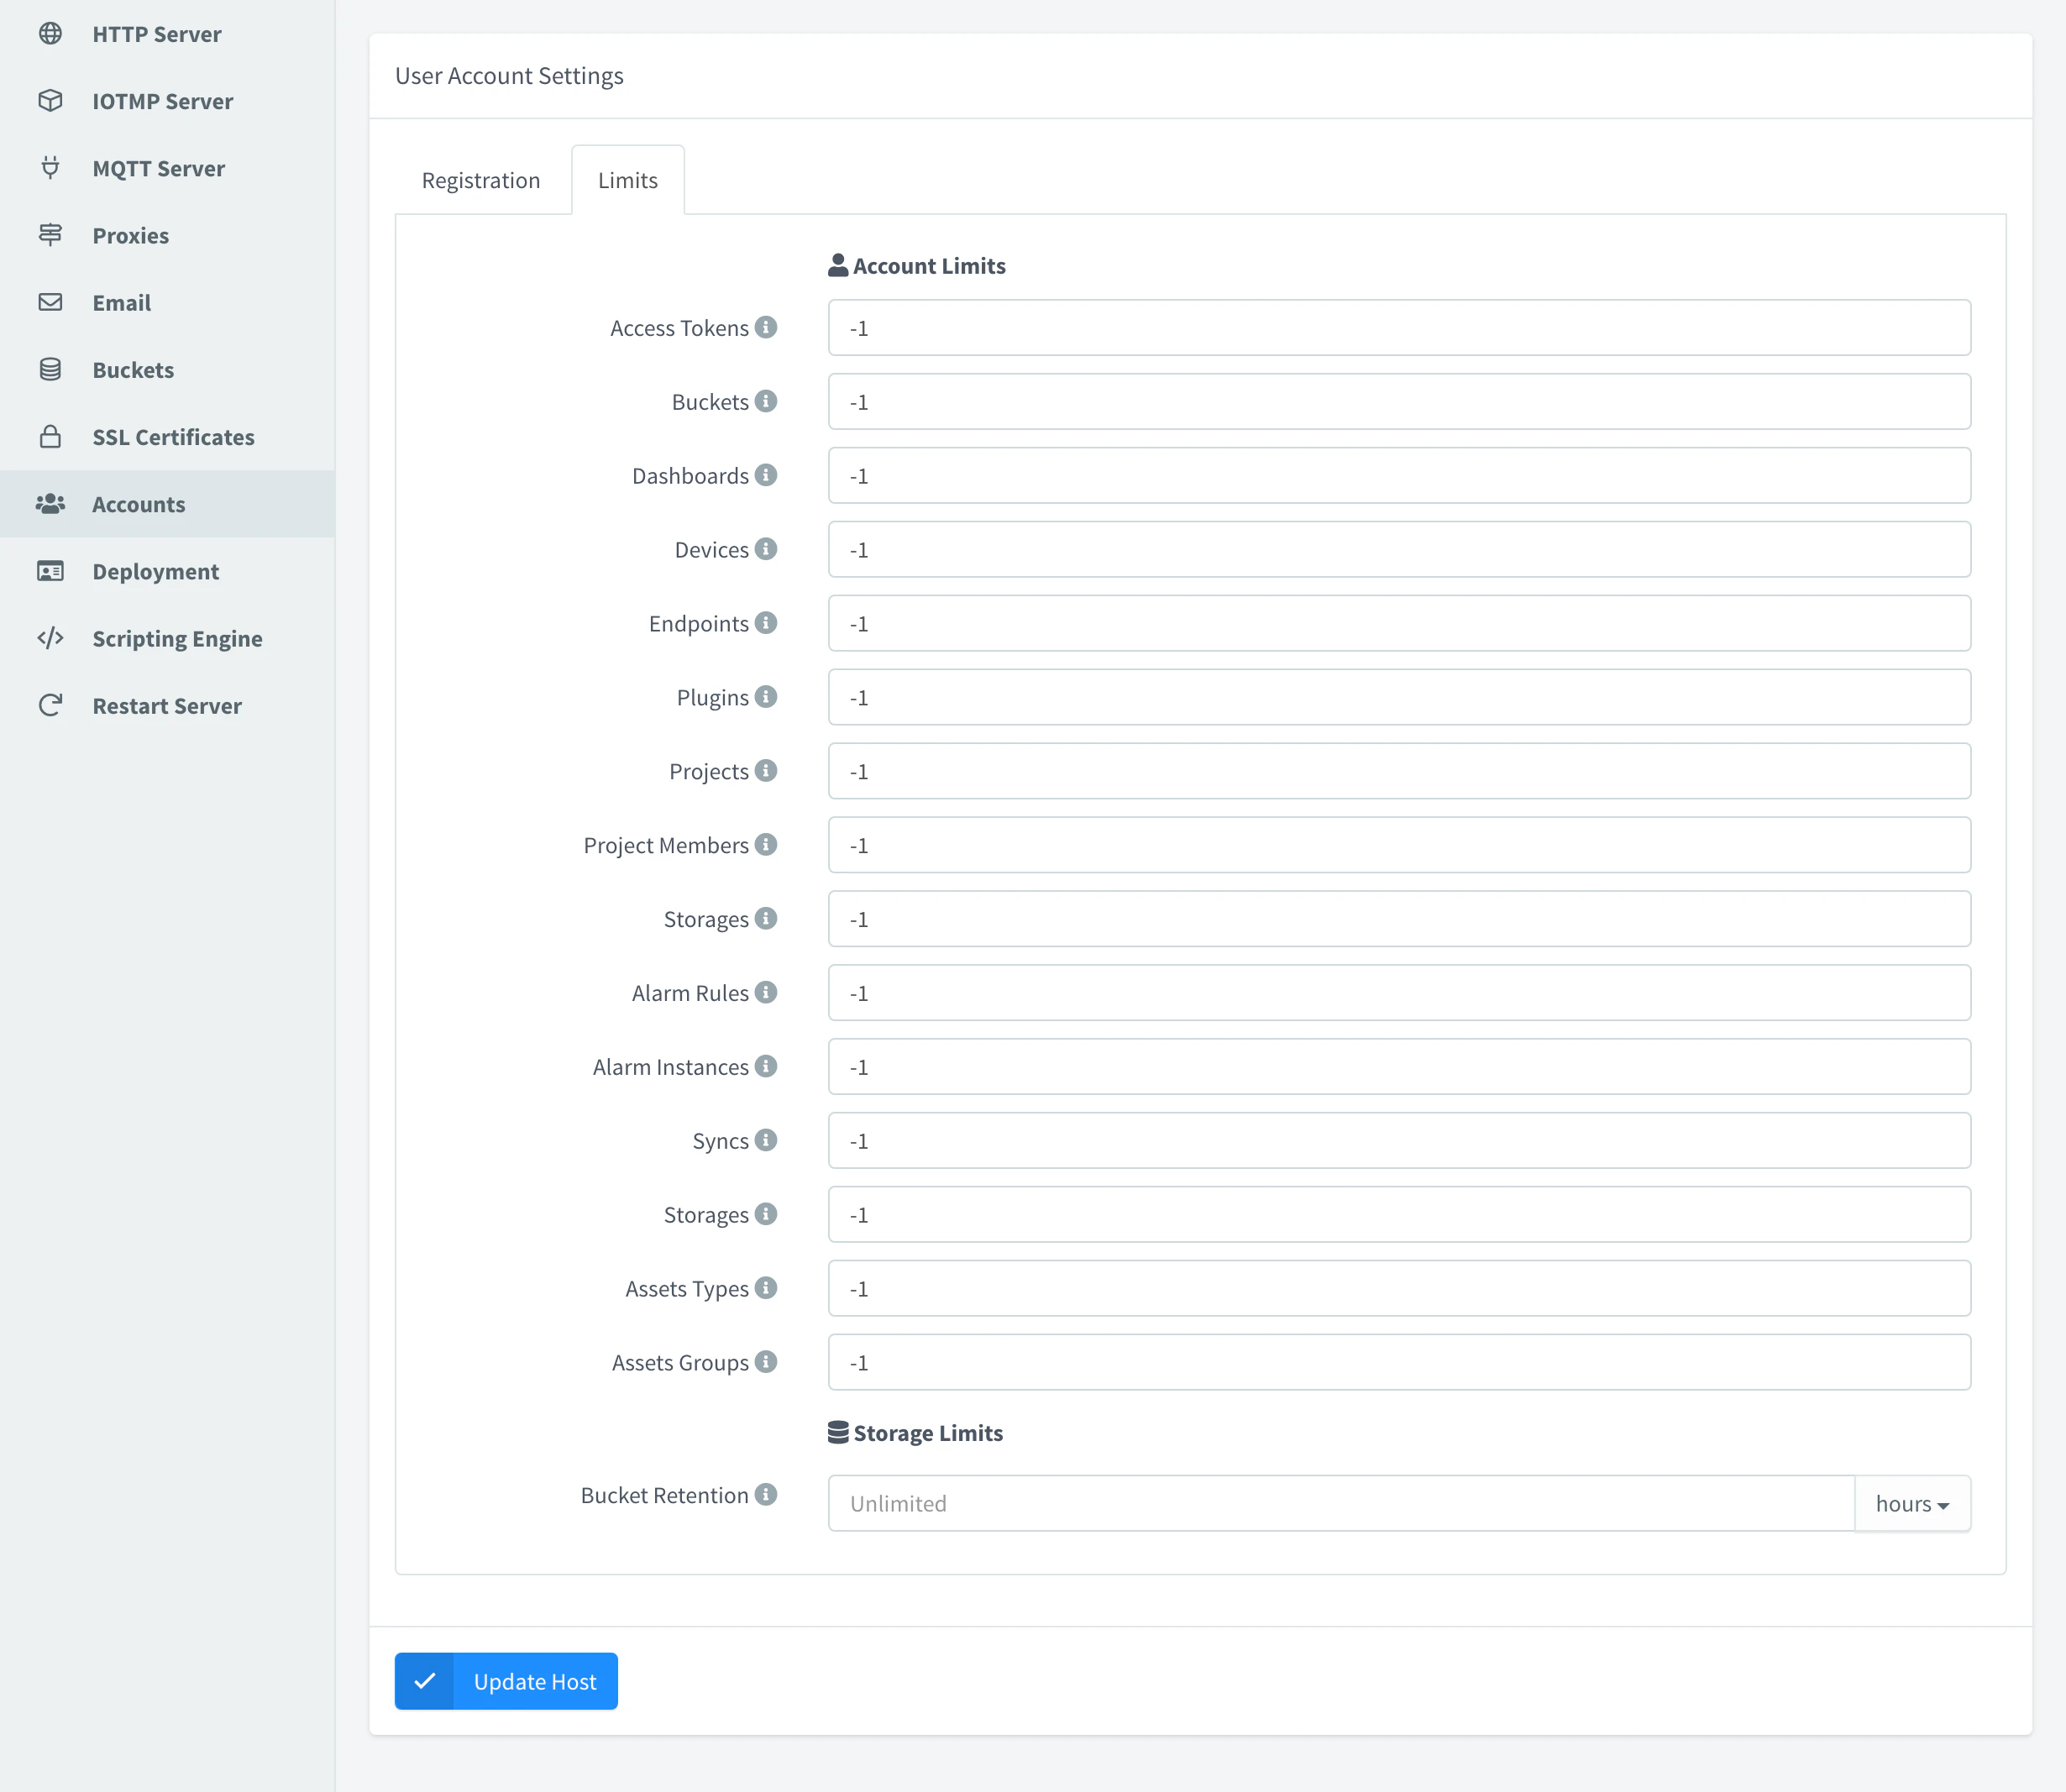Image resolution: width=2066 pixels, height=1792 pixels.
Task: Click the Alarm Instances info icon
Action: coord(766,1066)
